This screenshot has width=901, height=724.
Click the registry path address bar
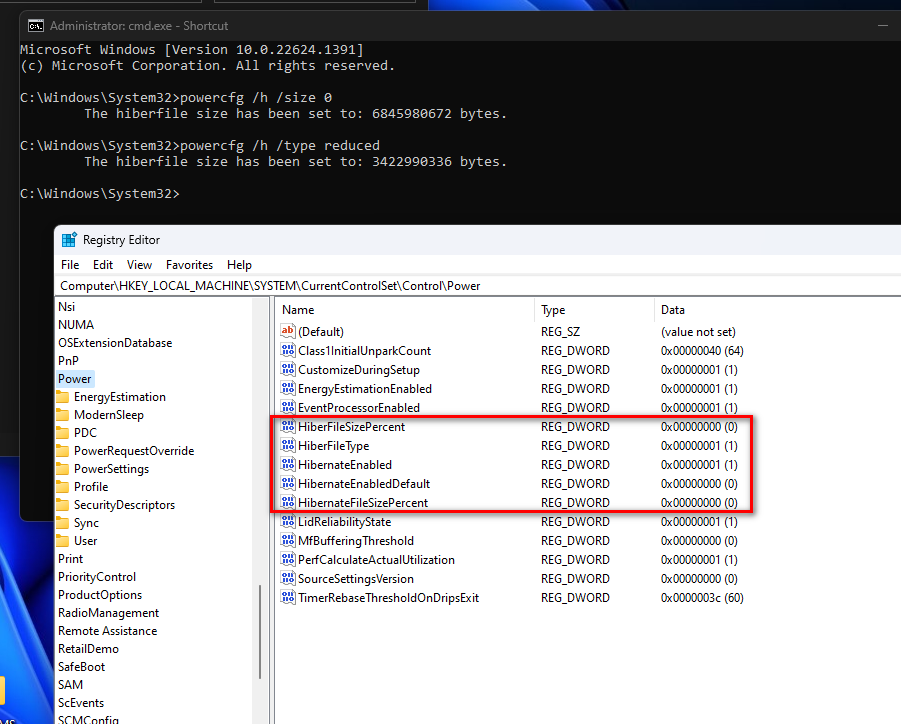[x=480, y=286]
